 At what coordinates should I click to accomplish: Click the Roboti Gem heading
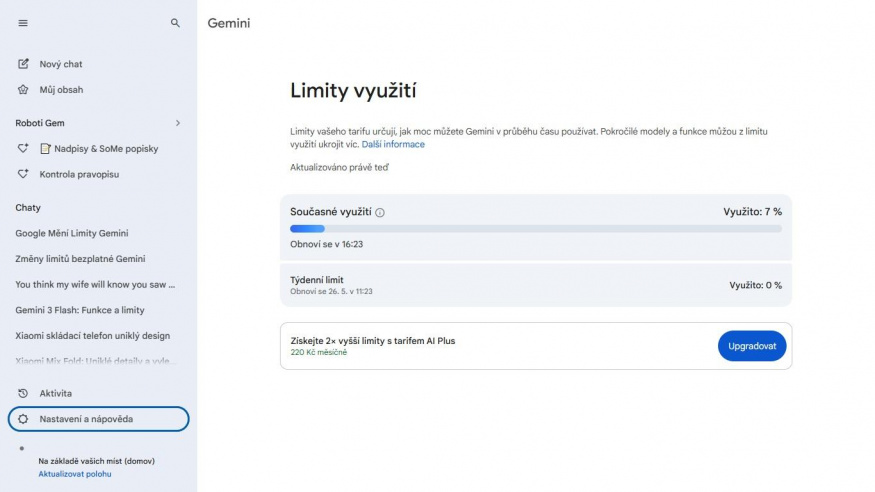[x=40, y=123]
